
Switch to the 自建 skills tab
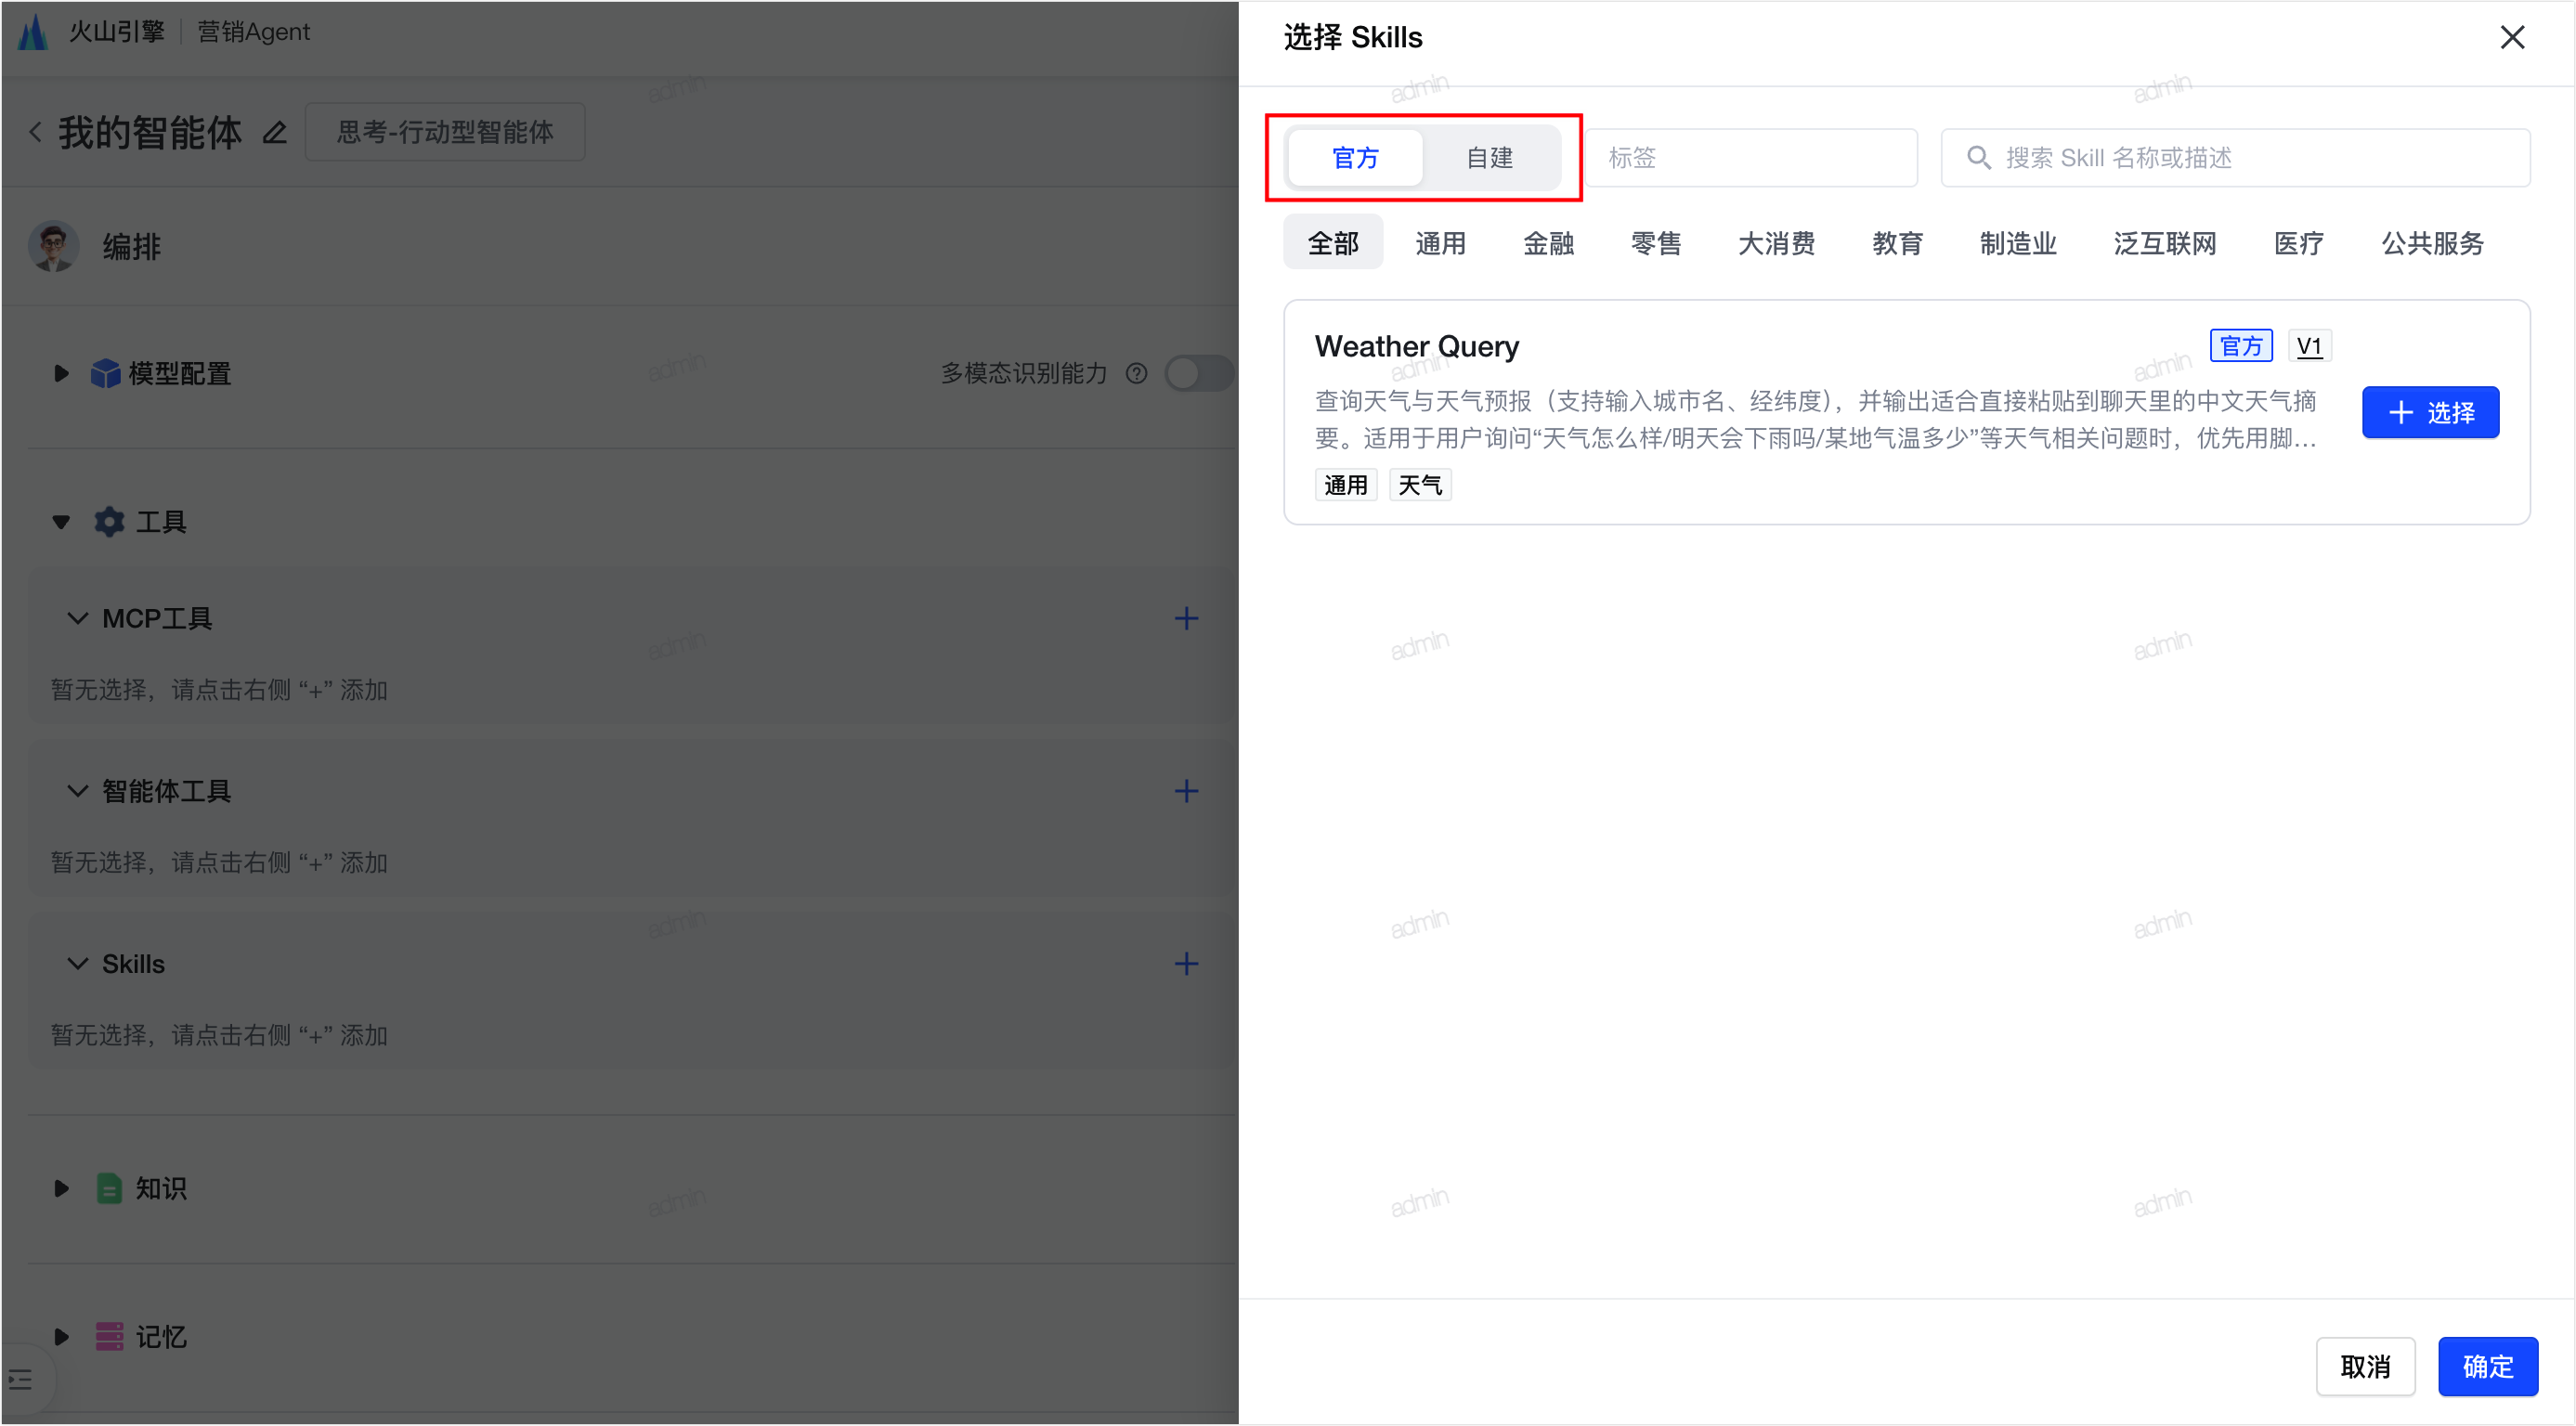pos(1489,158)
